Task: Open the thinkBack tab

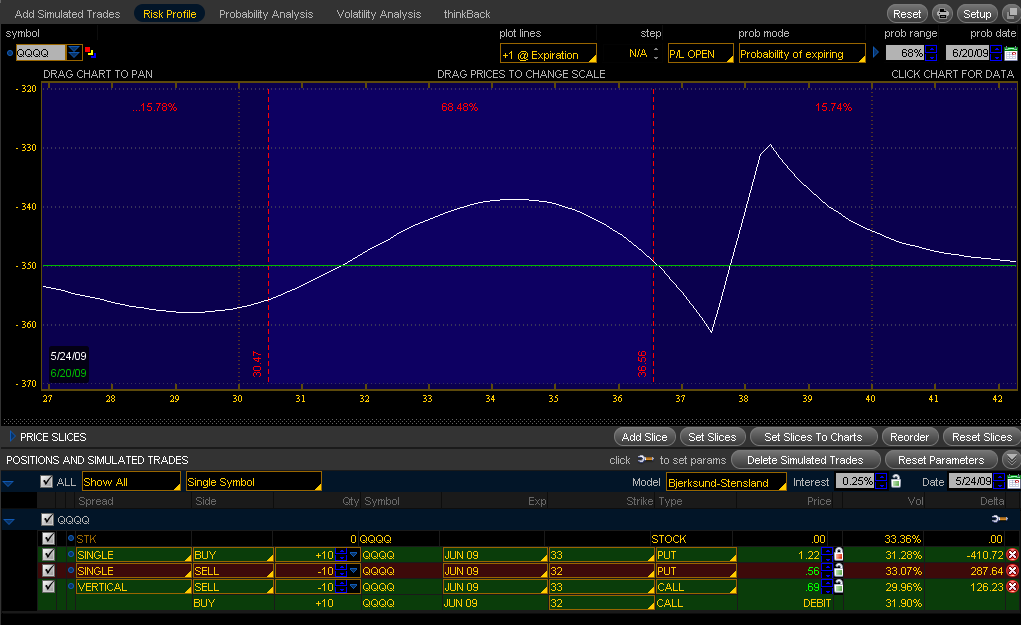Action: pyautogui.click(x=467, y=14)
